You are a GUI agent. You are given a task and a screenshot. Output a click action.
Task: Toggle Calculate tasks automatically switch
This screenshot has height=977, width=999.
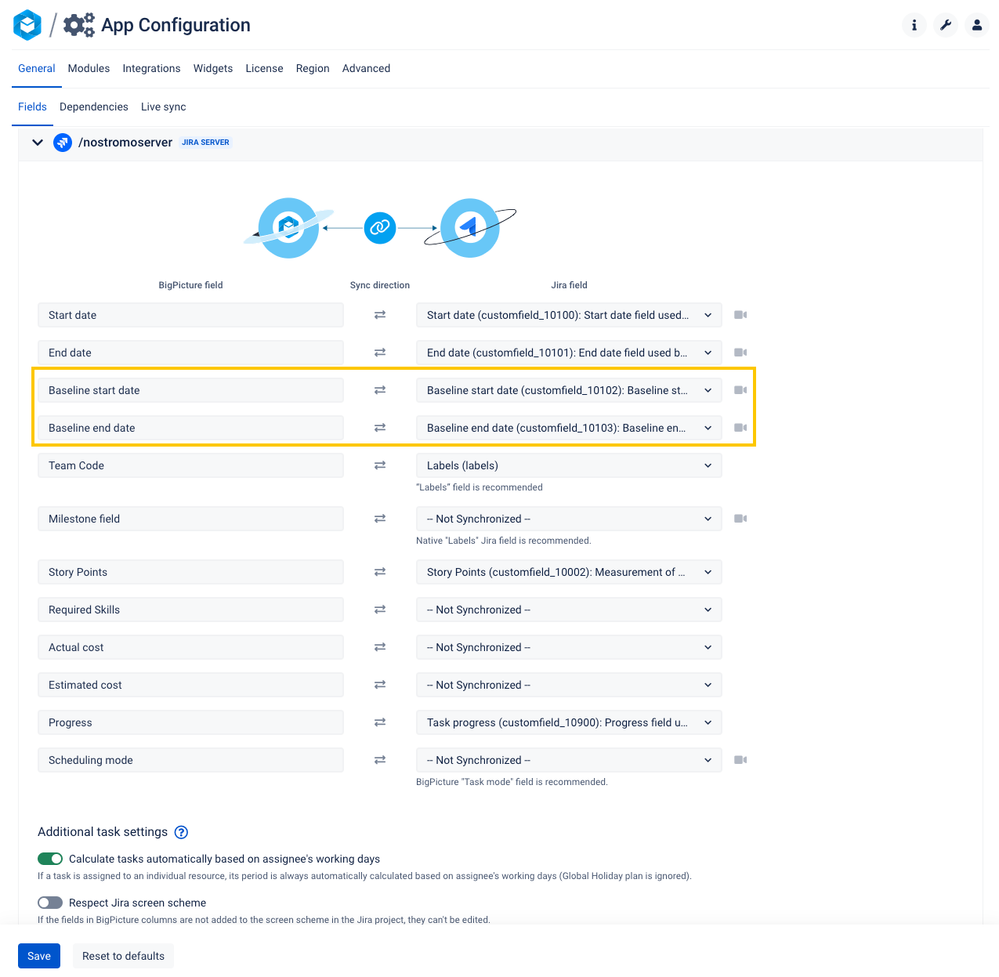coord(50,858)
